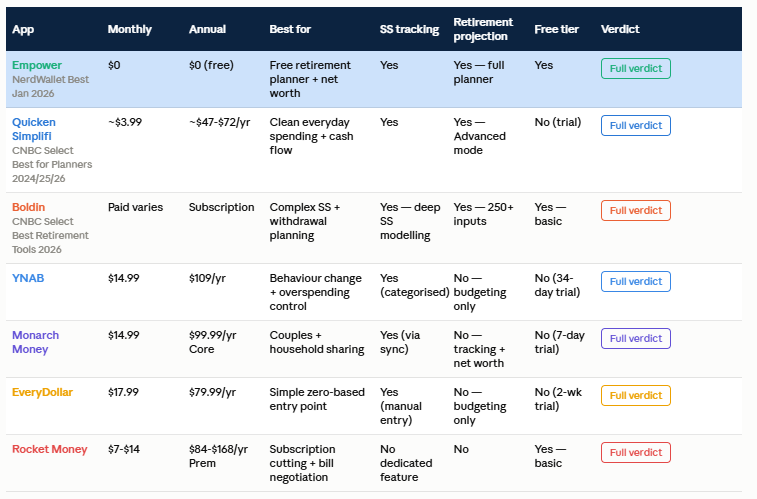Select the '$7-$14' monthly price cell
Screen dimensions: 757x499
coord(124,449)
